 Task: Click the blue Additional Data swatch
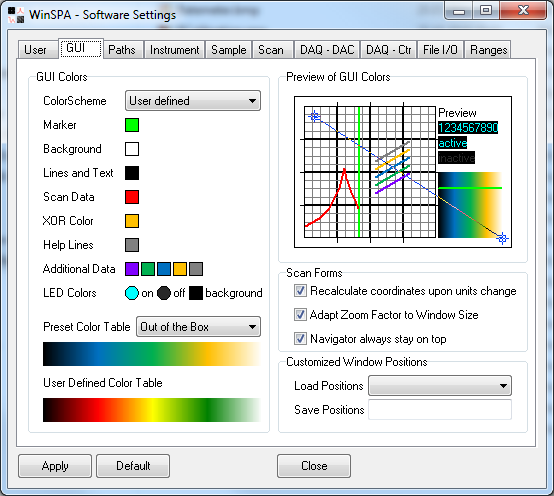pos(164,269)
